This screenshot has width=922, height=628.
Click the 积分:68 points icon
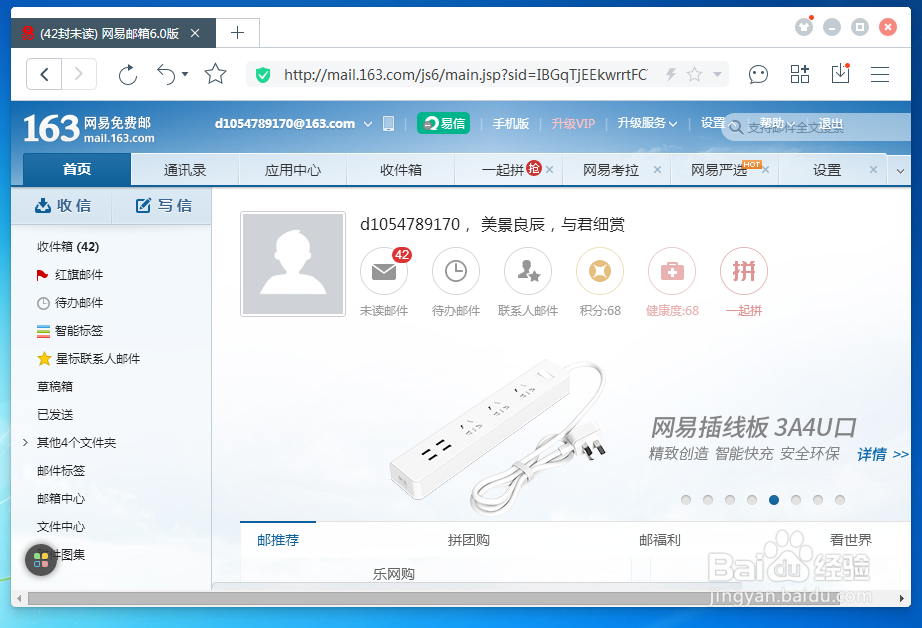600,271
